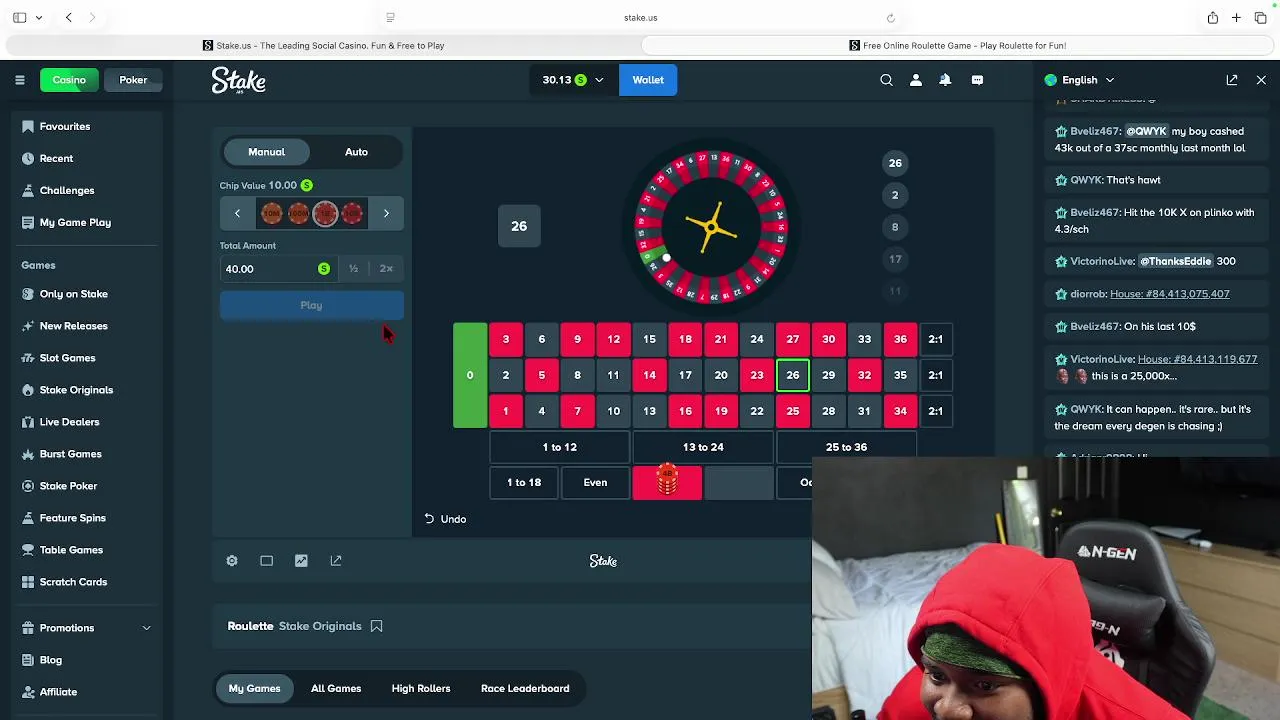Switch to Auto betting mode
Image resolution: width=1280 pixels, height=720 pixels.
(356, 152)
